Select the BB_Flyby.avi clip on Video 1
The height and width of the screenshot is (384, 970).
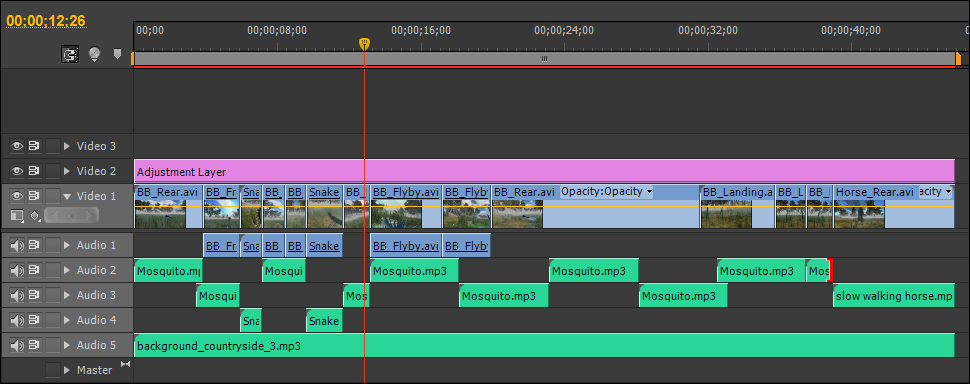pyautogui.click(x=406, y=207)
